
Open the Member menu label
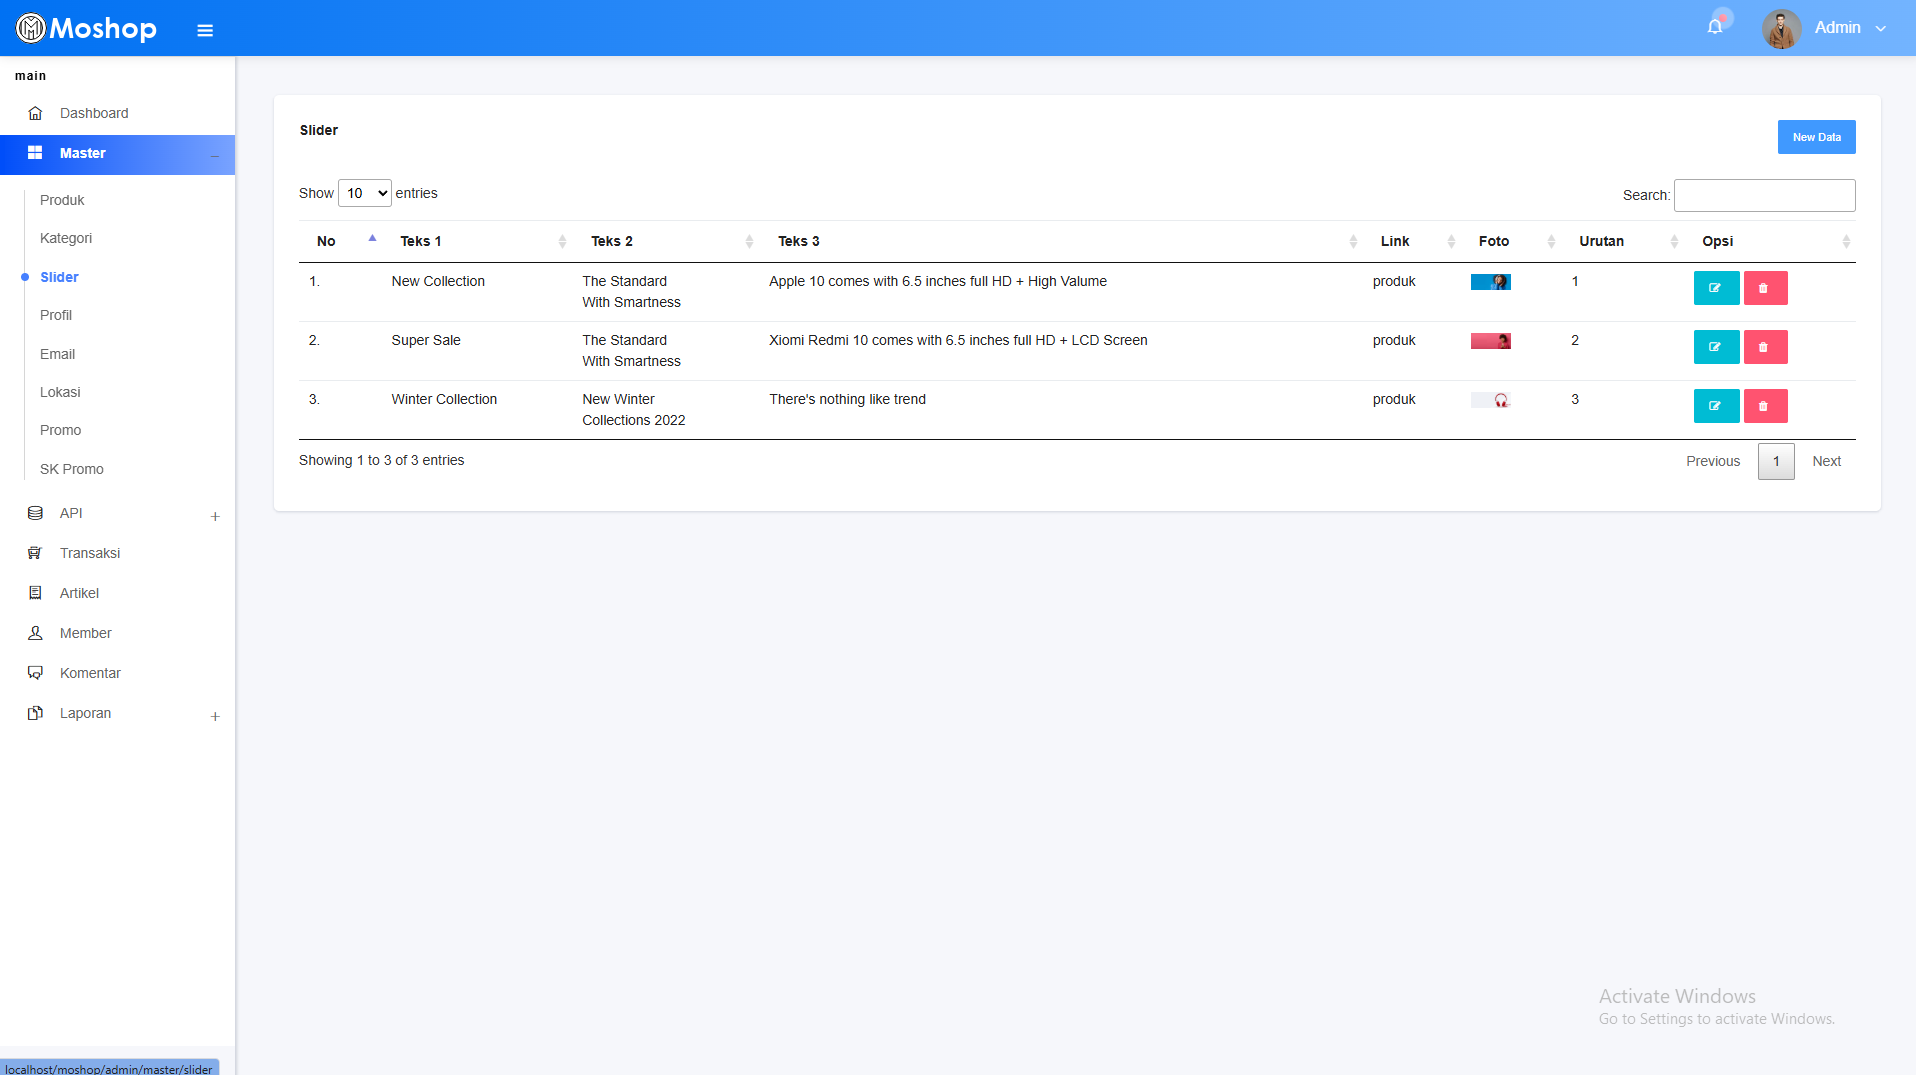[85, 633]
